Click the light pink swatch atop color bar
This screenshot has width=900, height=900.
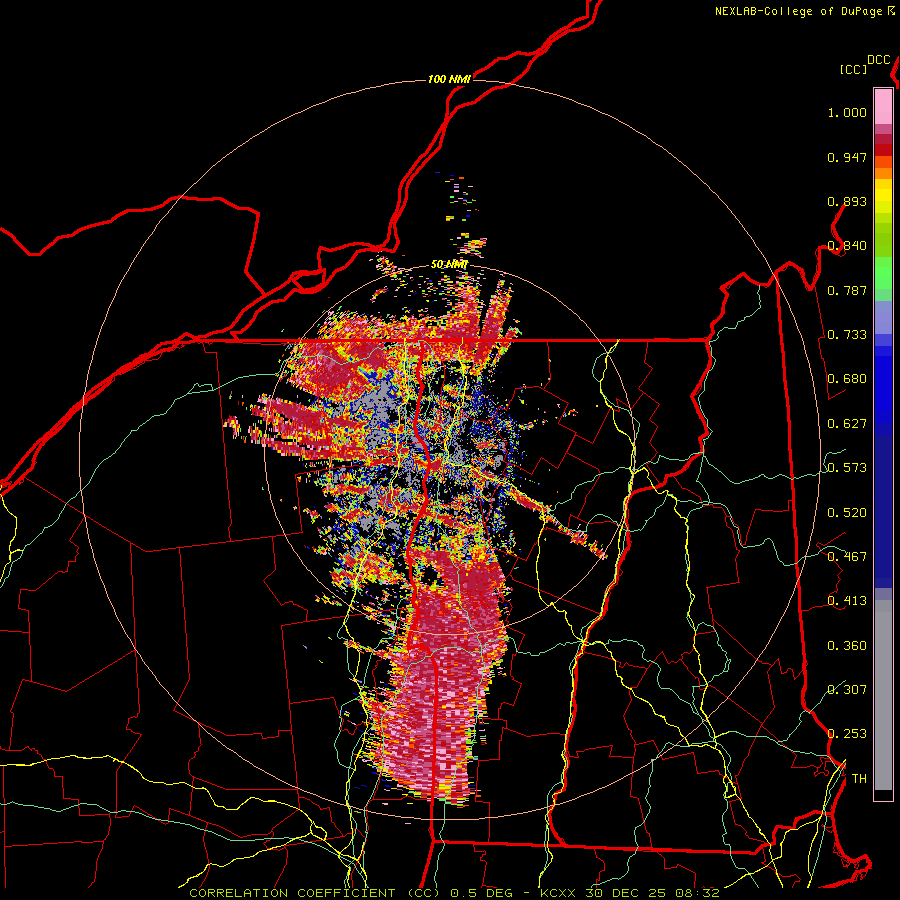883,106
